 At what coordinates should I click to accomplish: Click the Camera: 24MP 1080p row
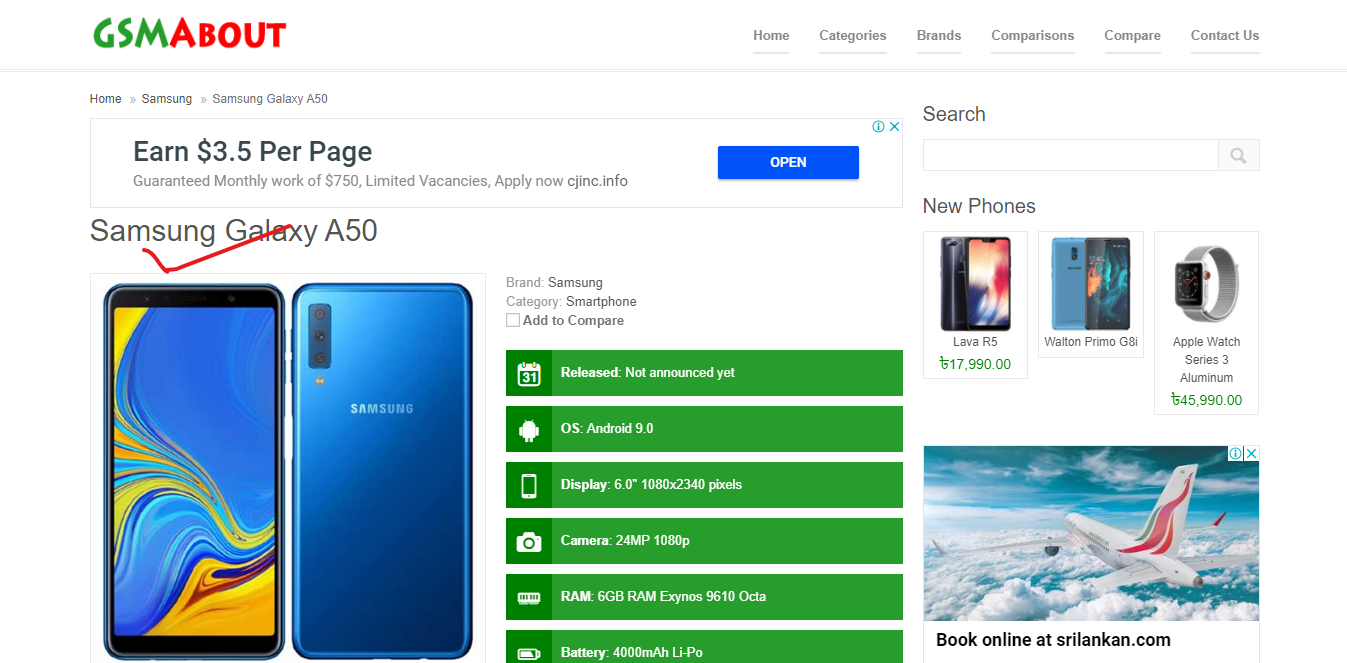[704, 541]
